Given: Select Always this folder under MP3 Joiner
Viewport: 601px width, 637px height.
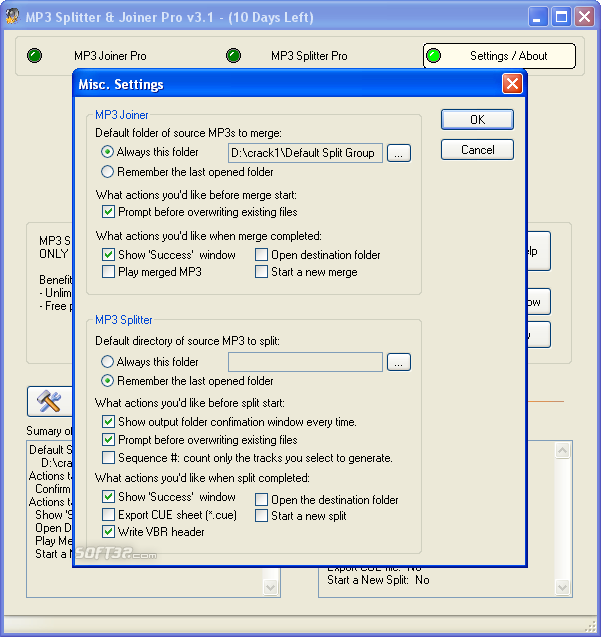Looking at the screenshot, I should tap(150, 152).
